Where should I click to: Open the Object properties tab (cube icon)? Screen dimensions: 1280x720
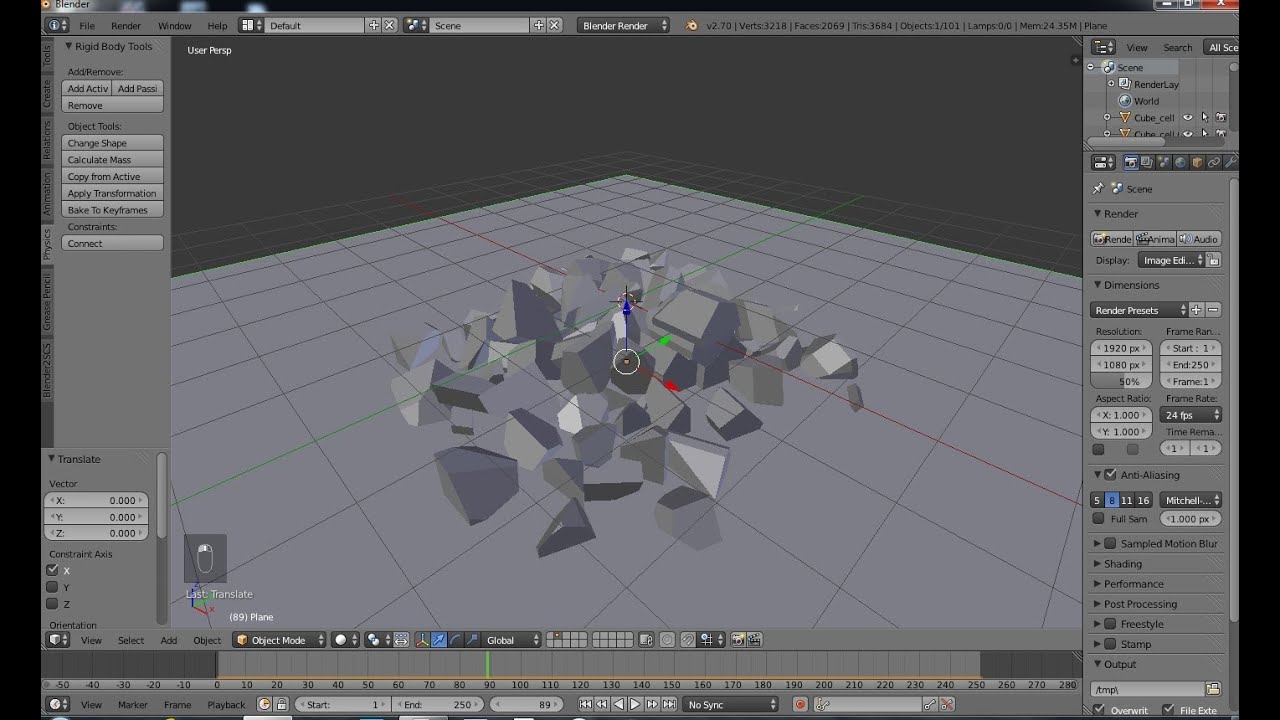[1197, 162]
